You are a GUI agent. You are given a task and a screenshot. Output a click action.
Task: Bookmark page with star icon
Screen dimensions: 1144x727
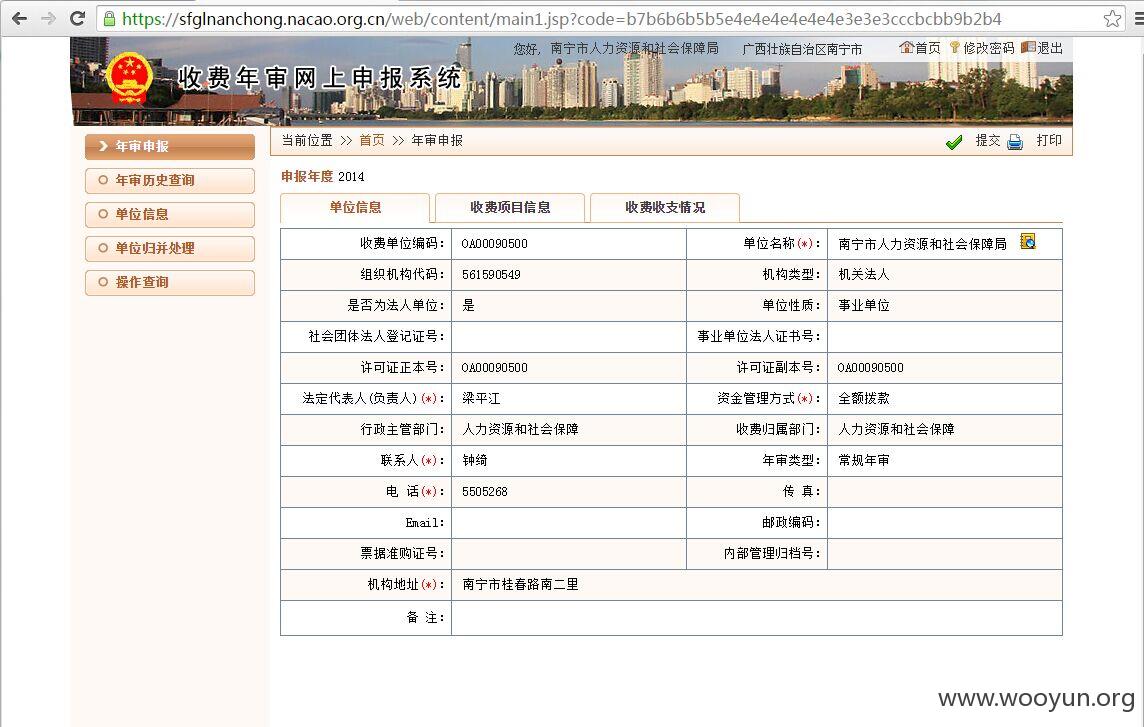point(1112,18)
